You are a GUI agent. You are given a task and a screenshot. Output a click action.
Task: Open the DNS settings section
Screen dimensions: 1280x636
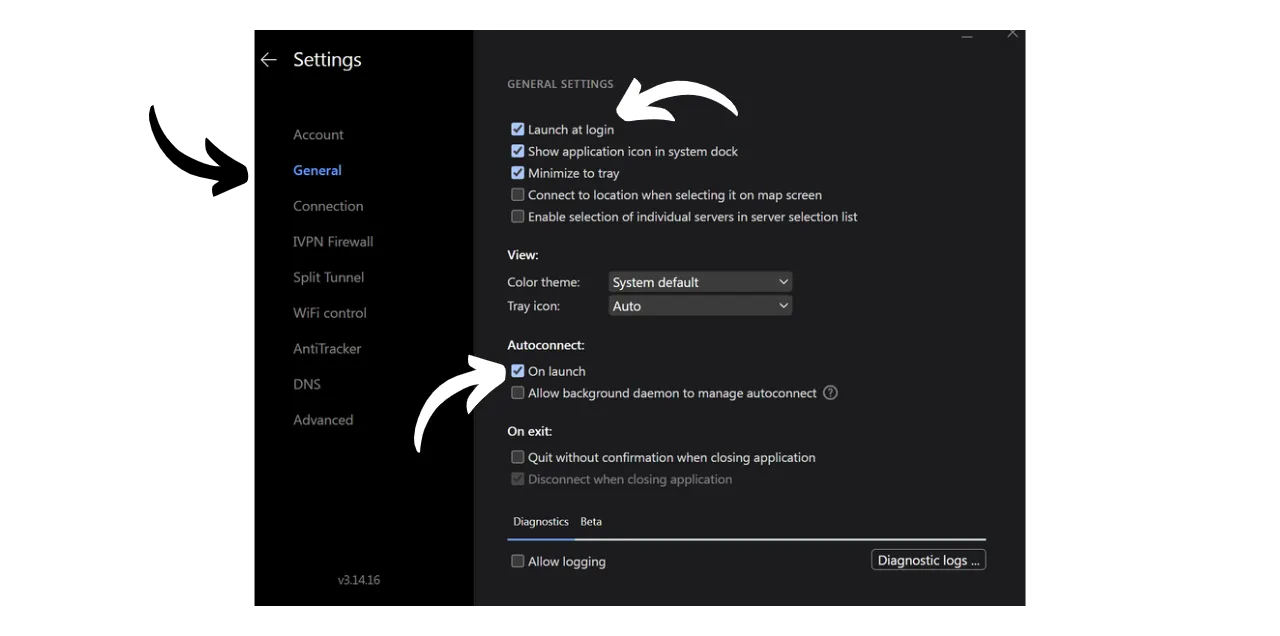307,384
